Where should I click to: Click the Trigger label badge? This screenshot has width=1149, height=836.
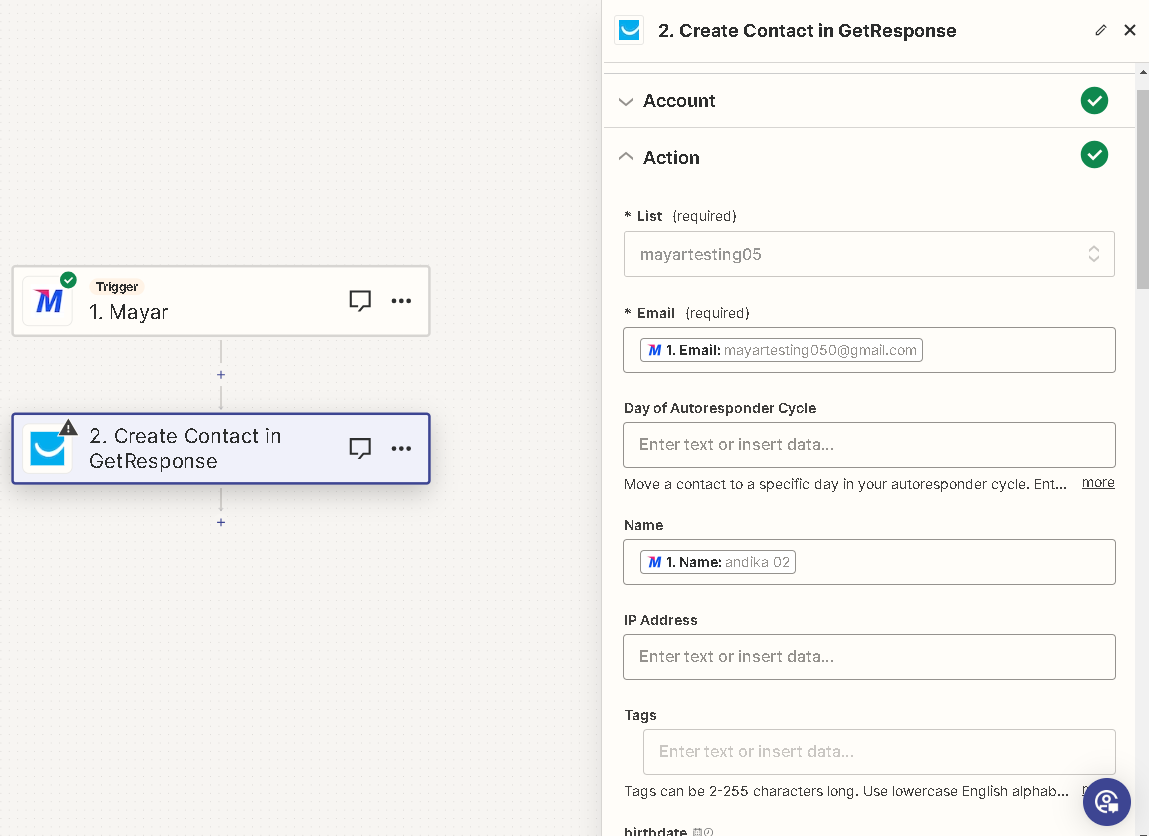(x=117, y=286)
